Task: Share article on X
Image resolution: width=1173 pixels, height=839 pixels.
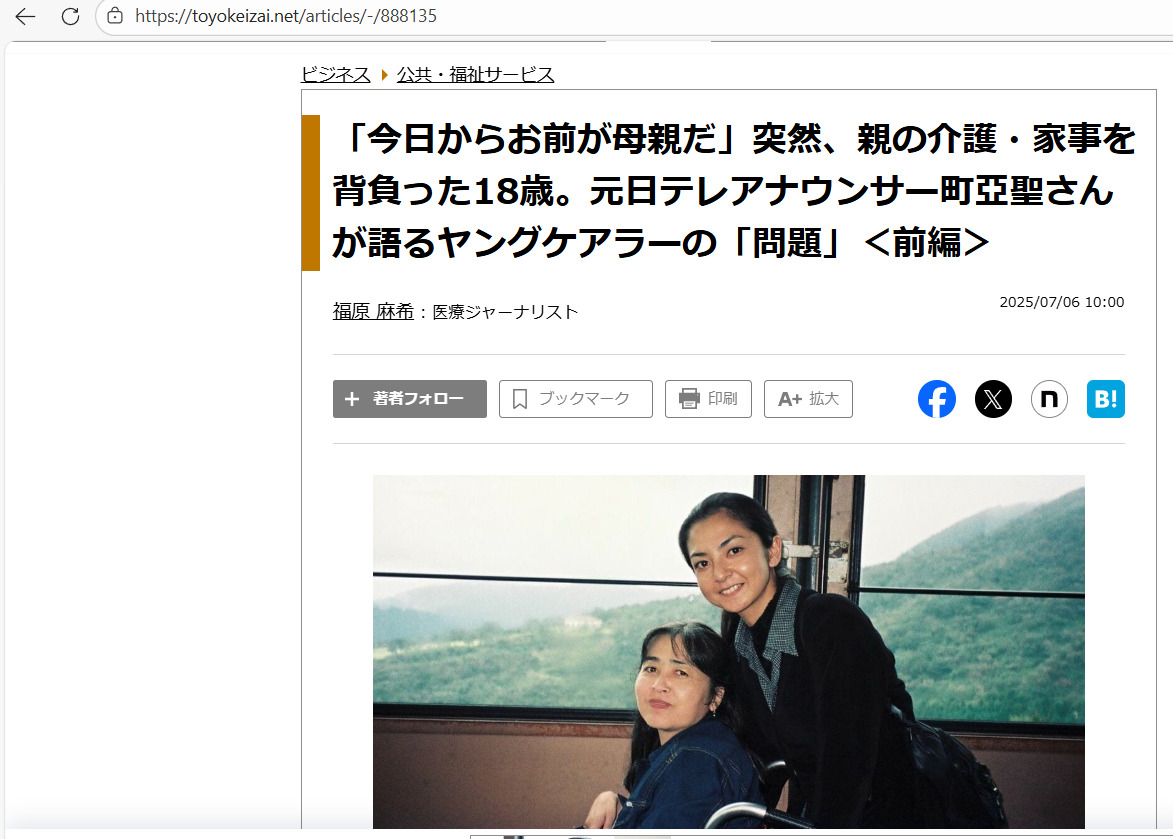Action: click(993, 399)
